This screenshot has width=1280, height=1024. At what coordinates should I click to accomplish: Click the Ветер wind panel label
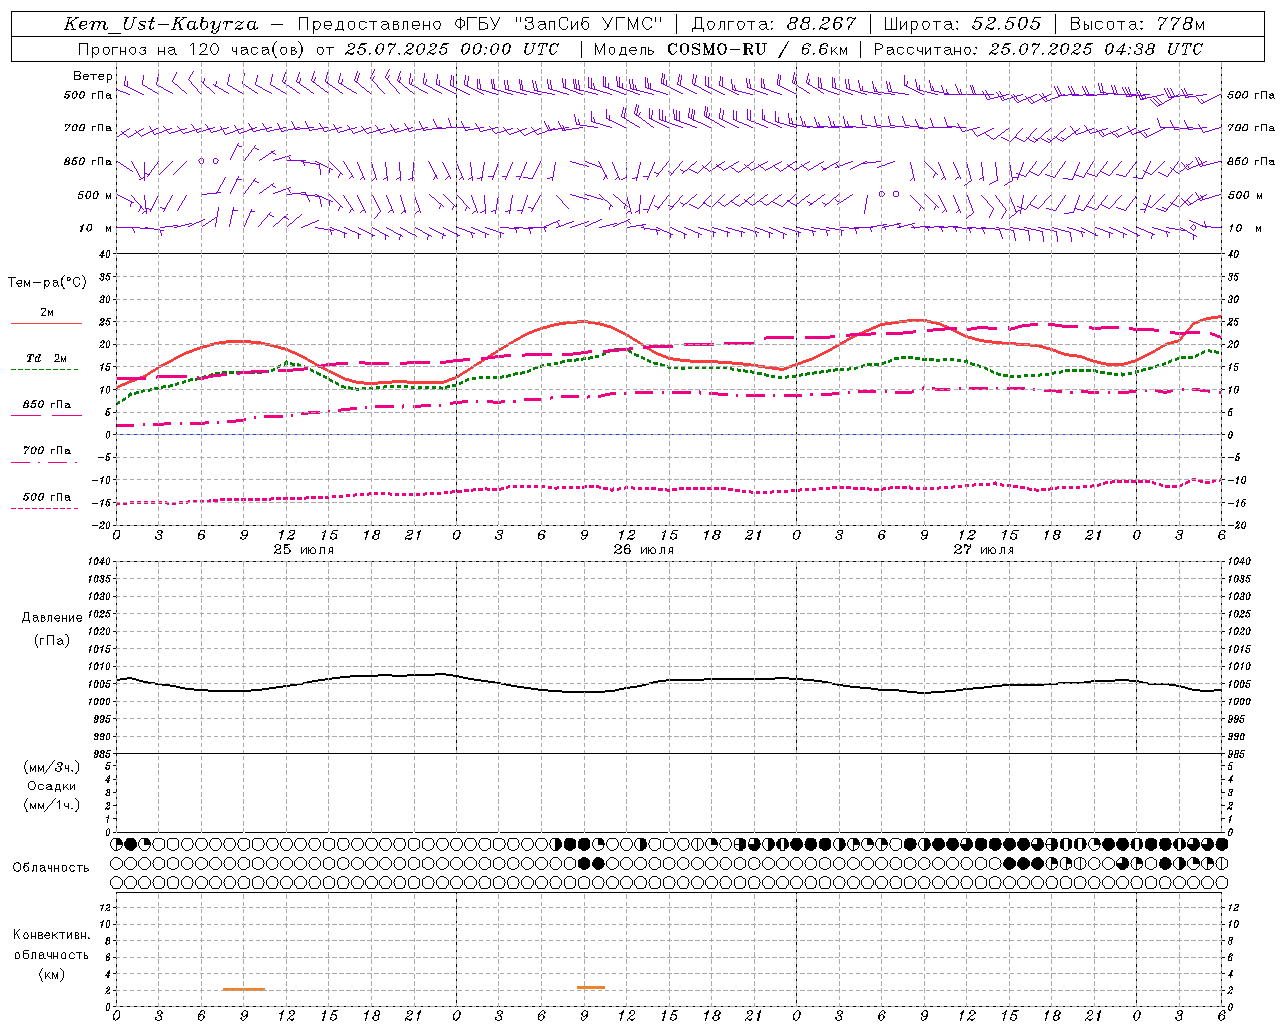point(93,76)
